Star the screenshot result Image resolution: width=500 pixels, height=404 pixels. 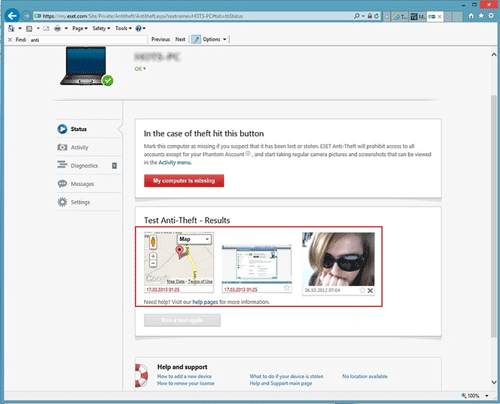point(287,288)
